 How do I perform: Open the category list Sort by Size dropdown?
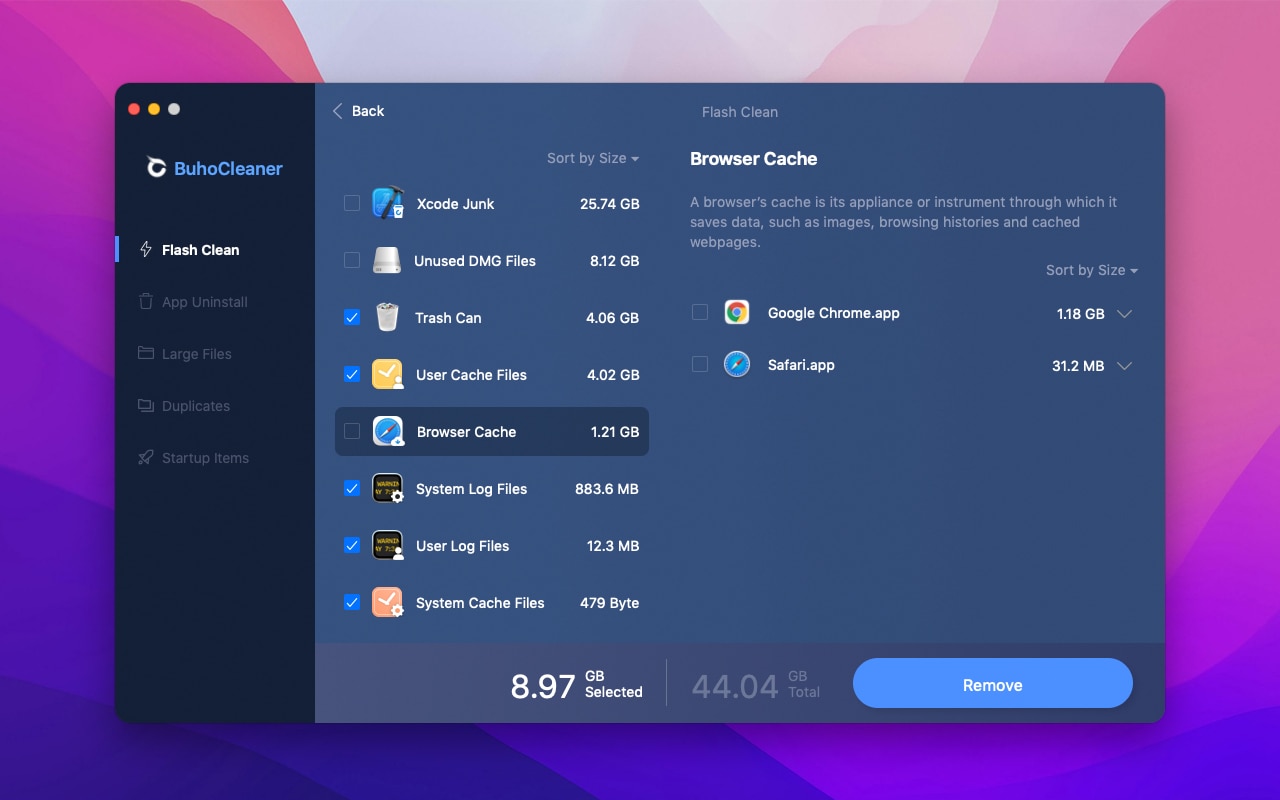pos(592,158)
